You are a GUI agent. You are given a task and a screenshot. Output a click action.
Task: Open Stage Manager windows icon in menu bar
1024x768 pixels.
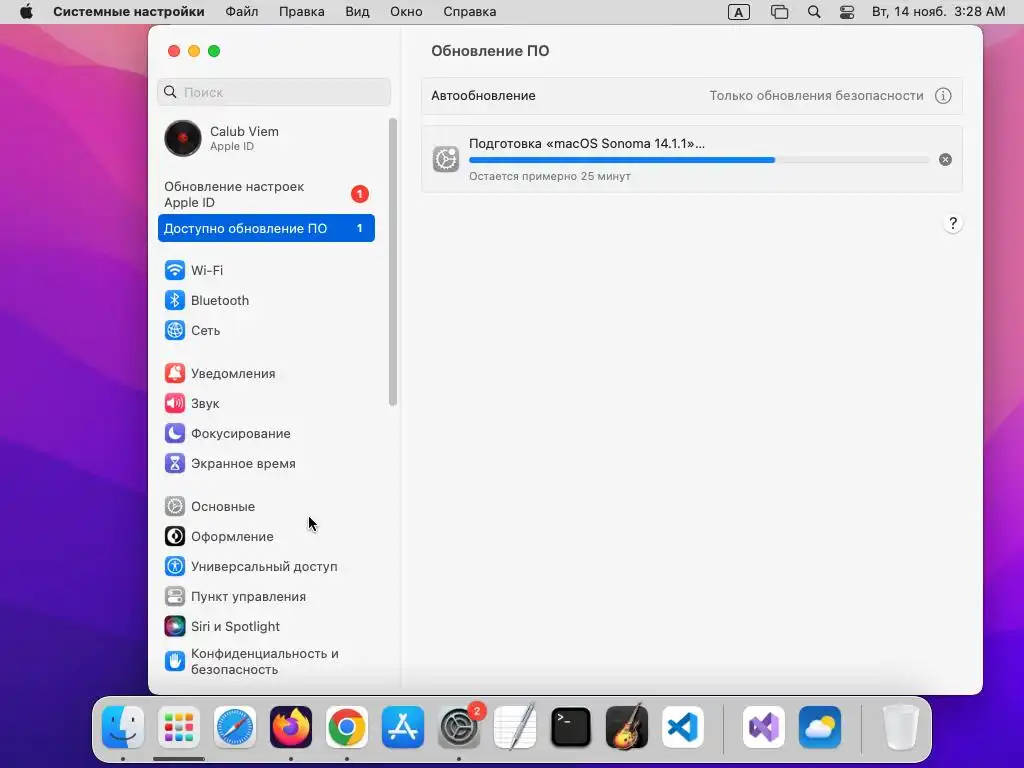(779, 12)
